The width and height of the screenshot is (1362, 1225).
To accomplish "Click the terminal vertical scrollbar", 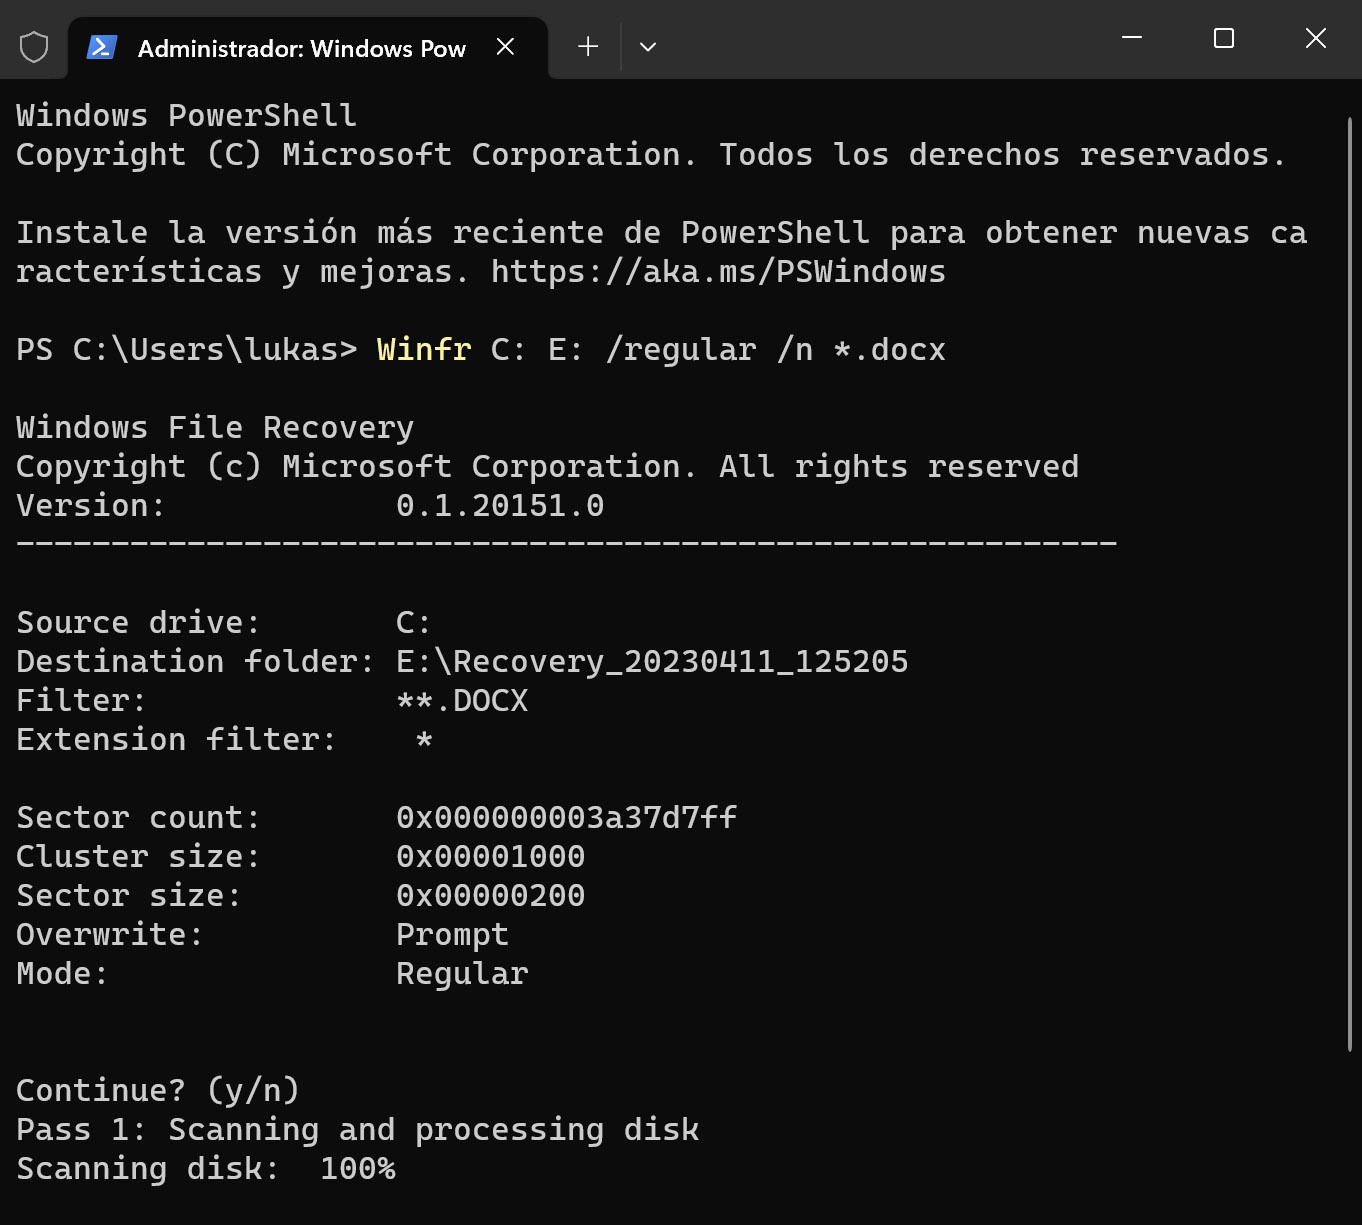I will point(1349,585).
